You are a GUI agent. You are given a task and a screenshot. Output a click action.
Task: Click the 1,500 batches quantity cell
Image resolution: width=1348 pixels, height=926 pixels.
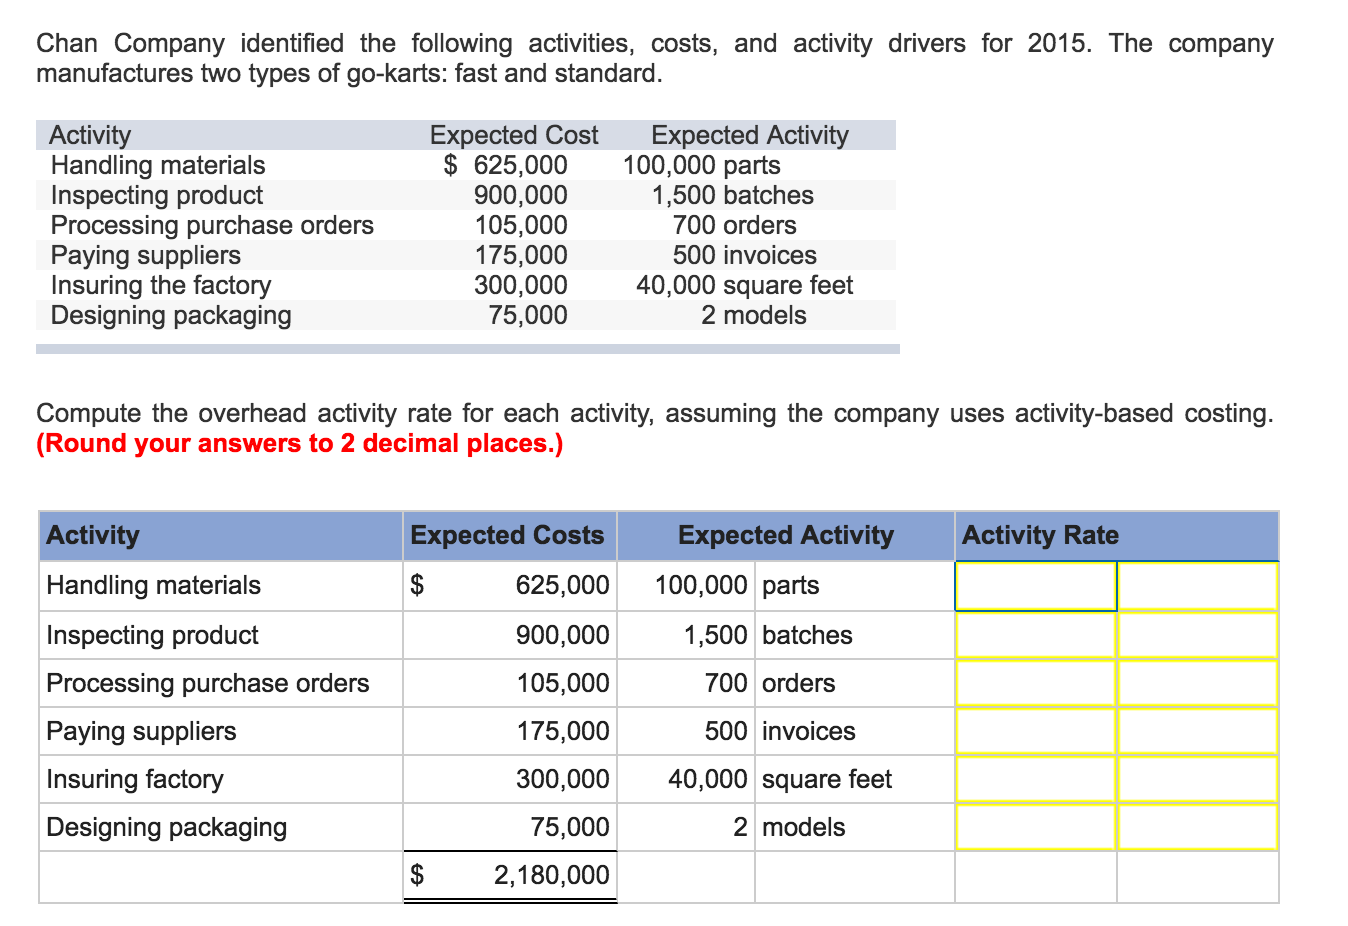686,635
